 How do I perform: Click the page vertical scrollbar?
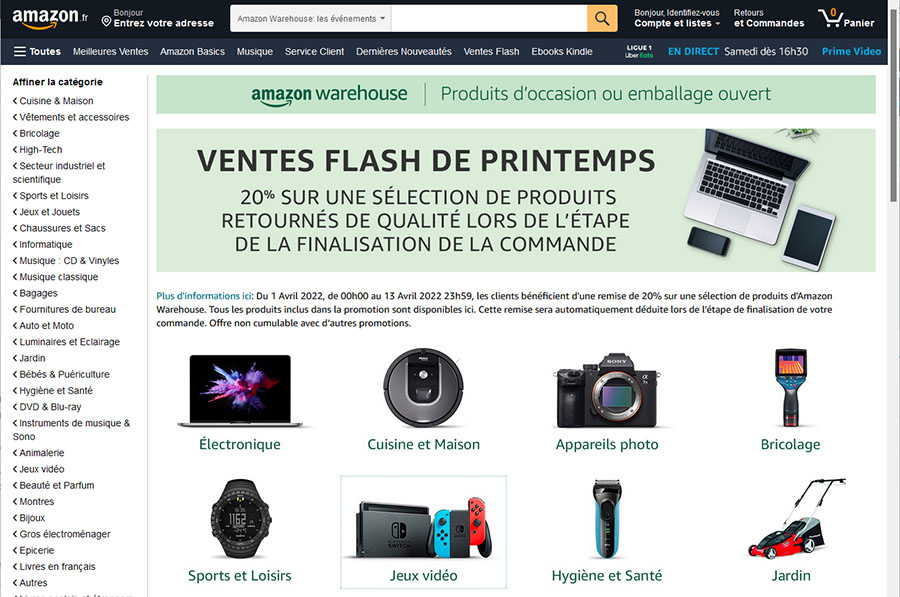893,298
